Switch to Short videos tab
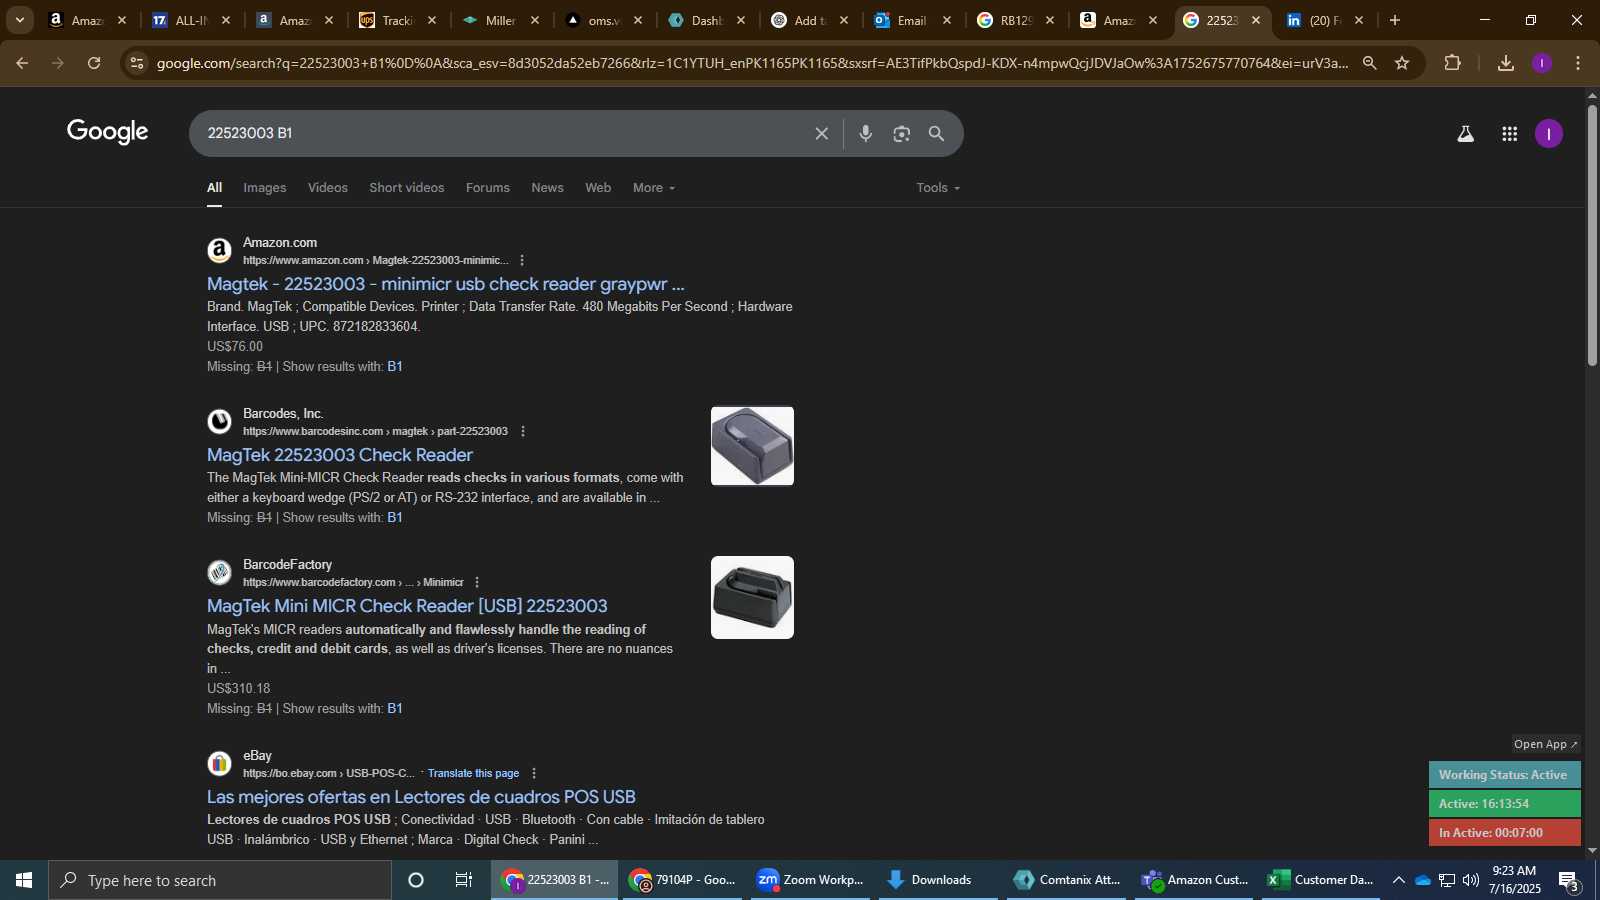1600x900 pixels. tap(407, 188)
